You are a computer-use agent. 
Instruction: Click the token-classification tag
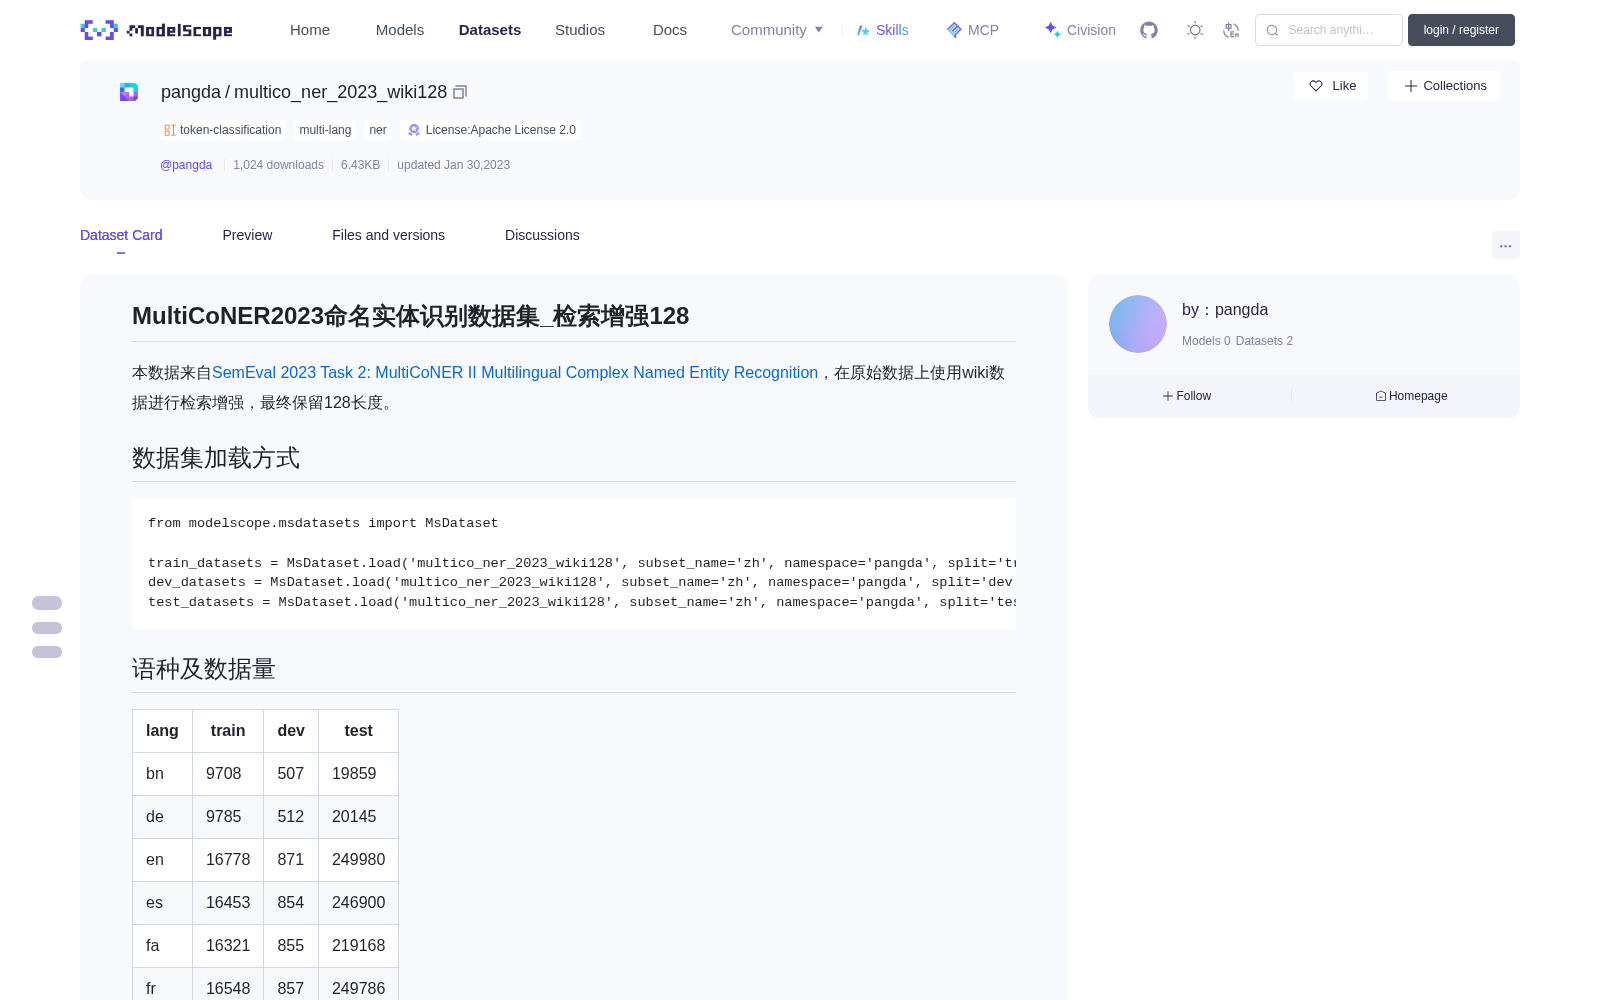click(223, 130)
